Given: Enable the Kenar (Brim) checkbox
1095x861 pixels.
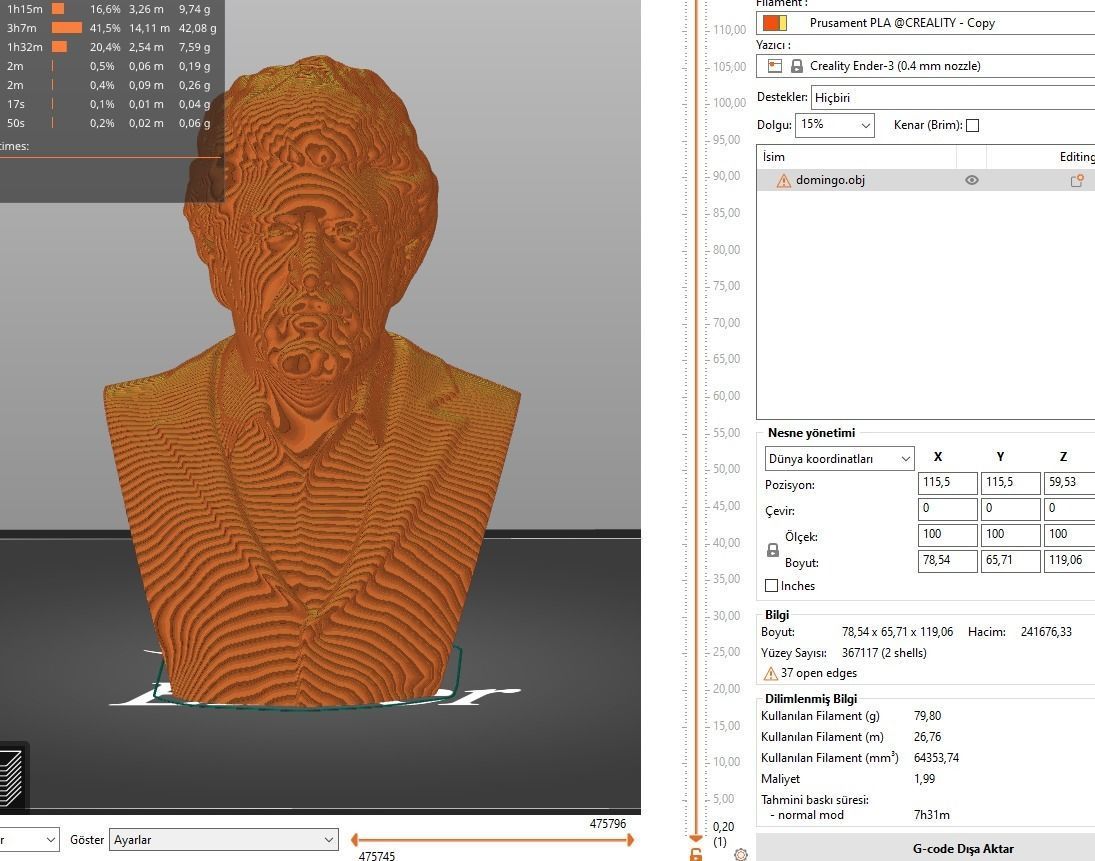Looking at the screenshot, I should pos(972,126).
